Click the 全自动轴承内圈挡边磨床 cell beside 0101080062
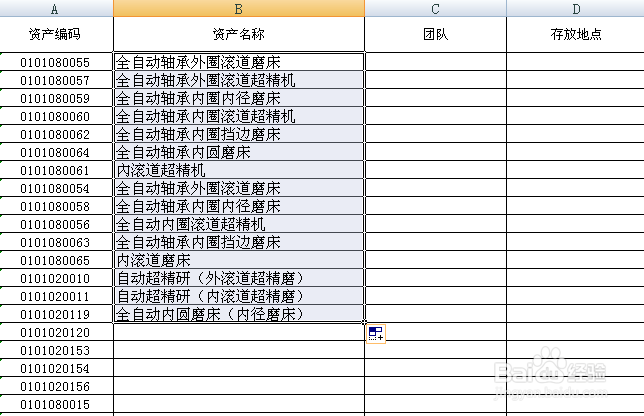The image size is (644, 416). point(239,134)
